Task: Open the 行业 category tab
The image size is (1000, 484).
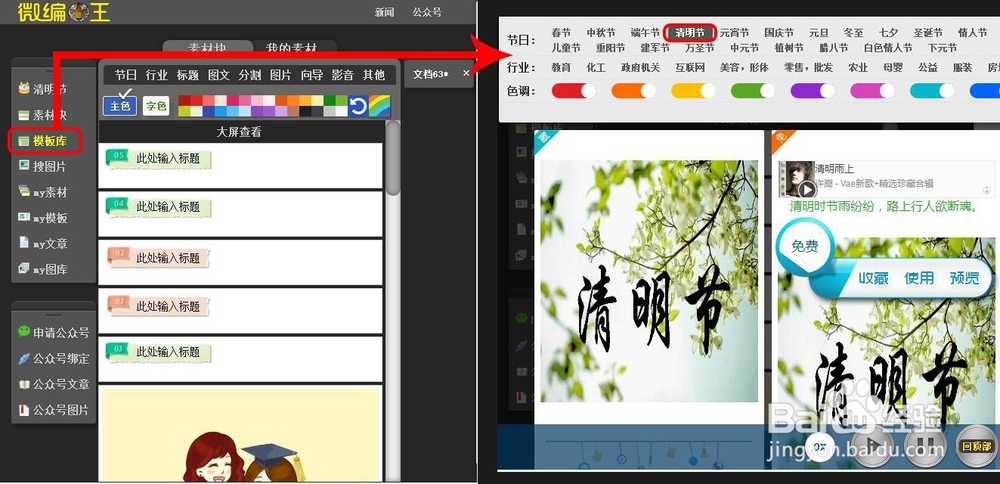Action: [x=156, y=75]
